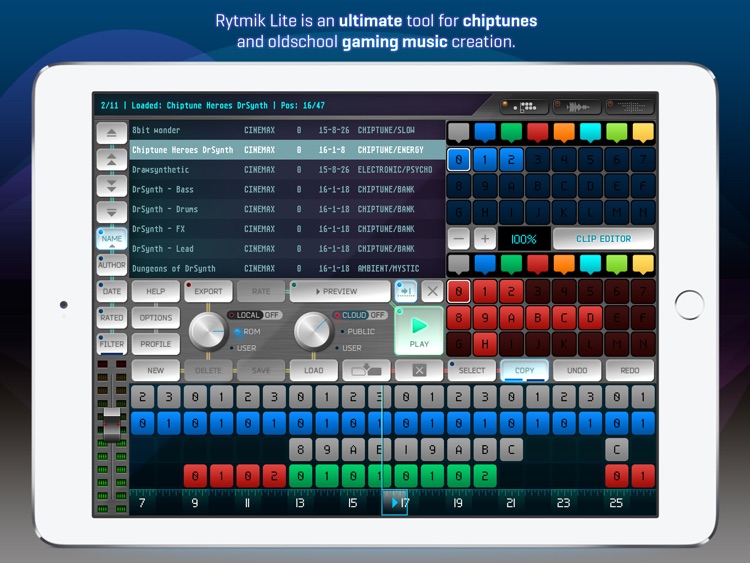This screenshot has width=750, height=563.
Task: Toggle the LOCAL OFF switch
Action: coord(254,315)
